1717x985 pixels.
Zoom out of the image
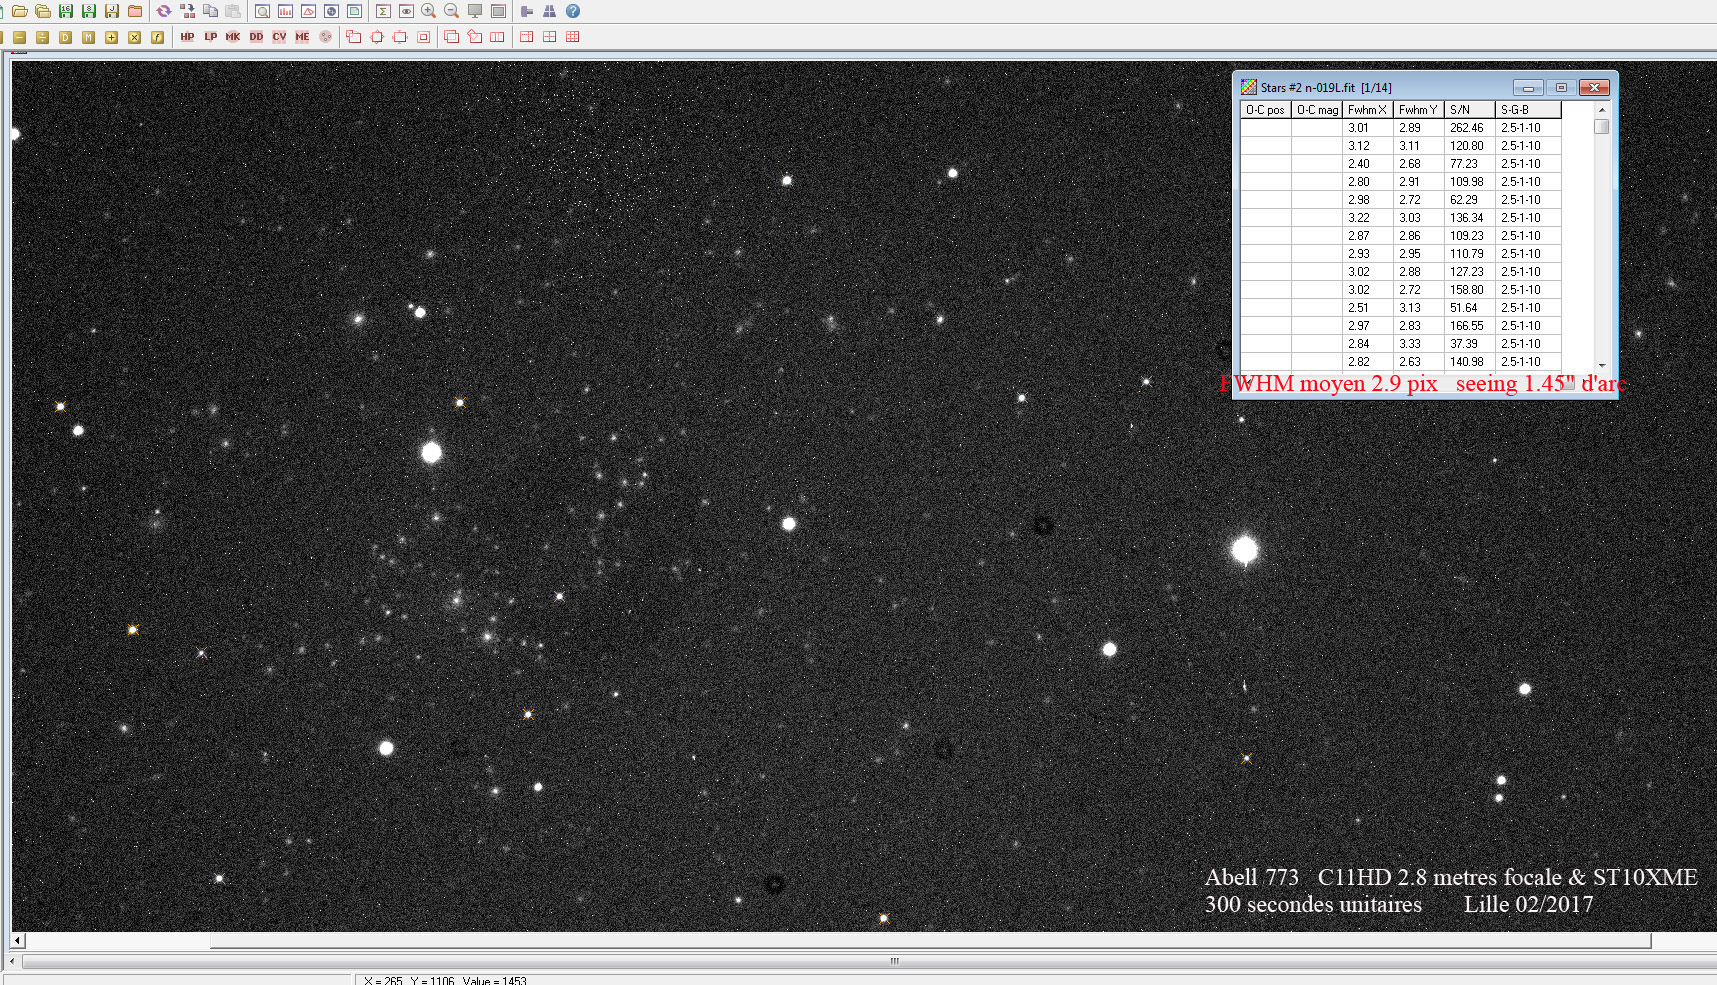451,11
